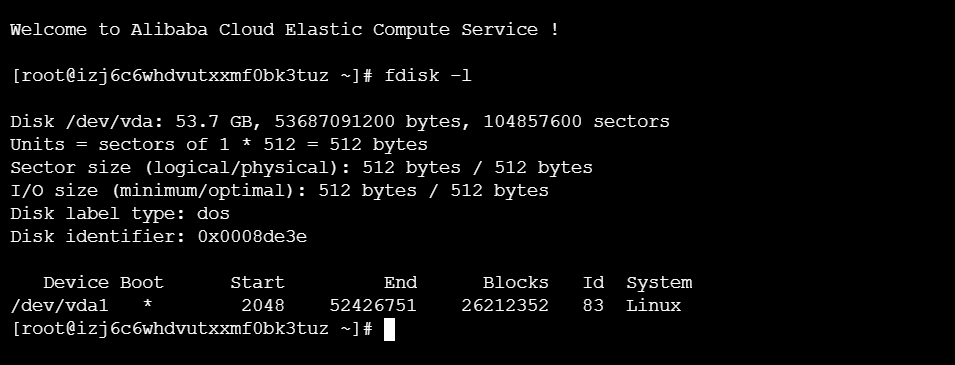The width and height of the screenshot is (955, 365).
Task: Click the 'Linux' system type value
Action: [x=654, y=306]
